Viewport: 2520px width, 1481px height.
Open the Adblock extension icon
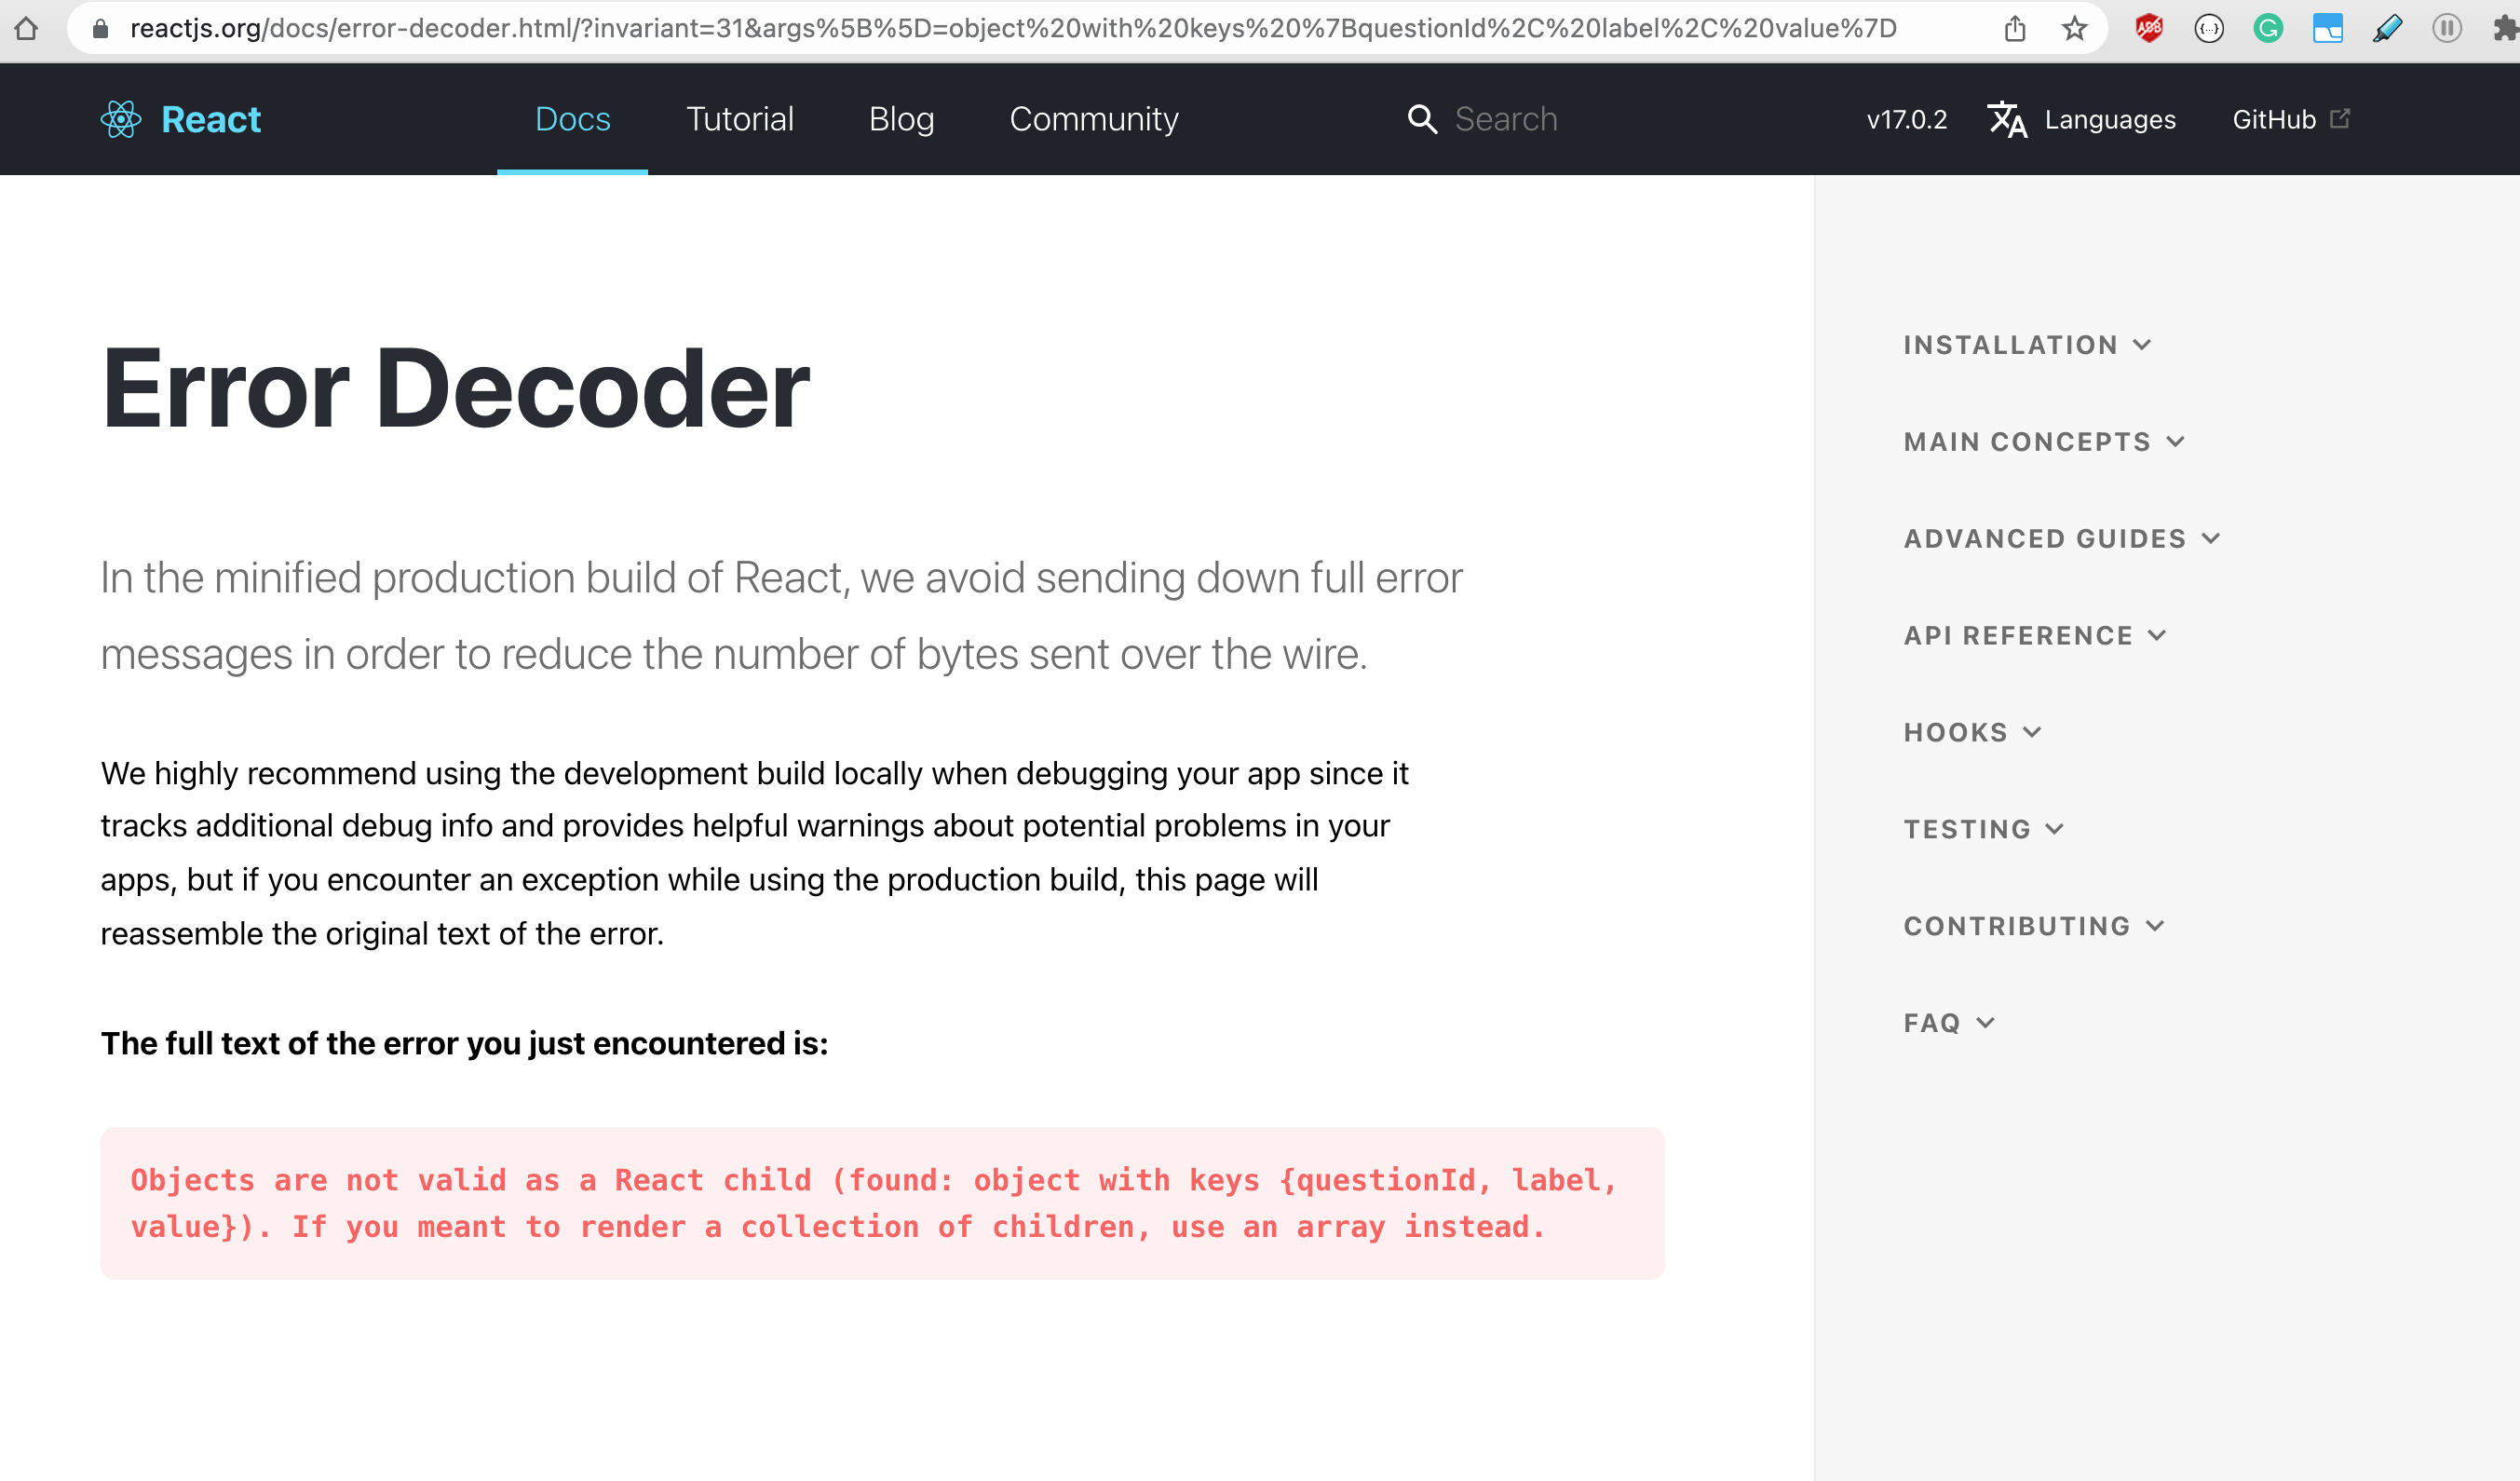coord(2149,28)
